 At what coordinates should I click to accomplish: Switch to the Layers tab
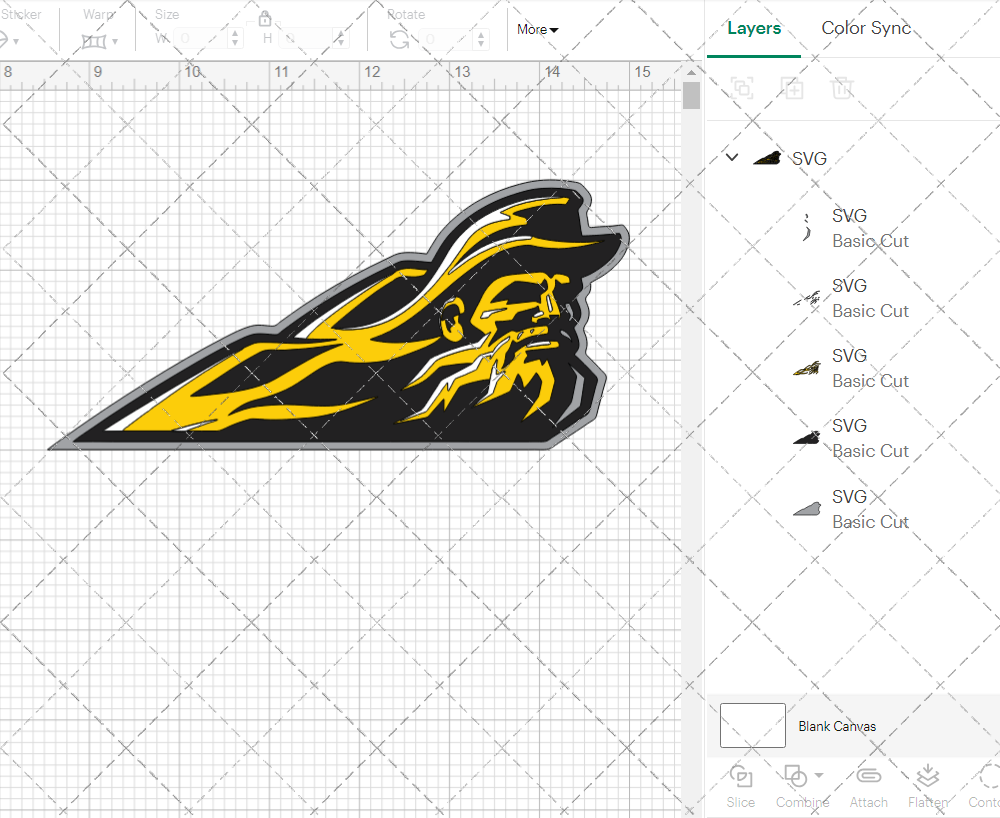[x=754, y=29]
